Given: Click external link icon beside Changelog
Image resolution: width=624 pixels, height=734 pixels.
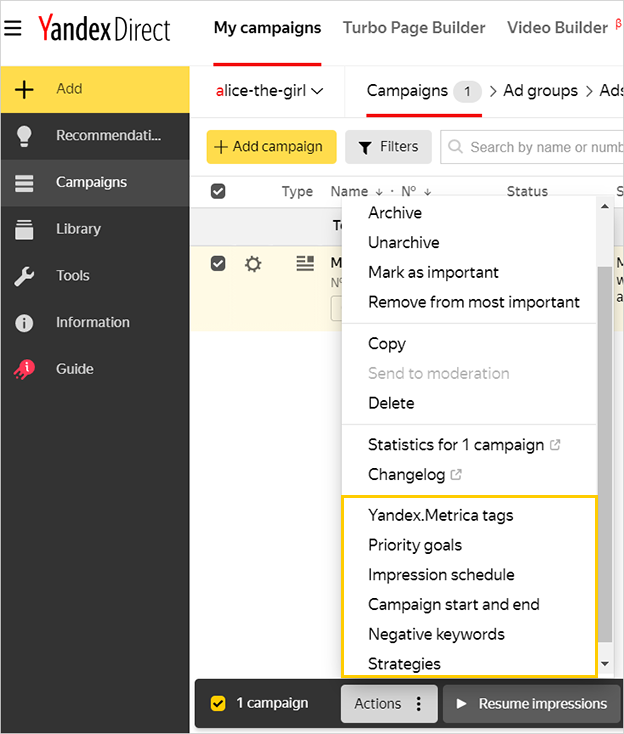Looking at the screenshot, I should coord(456,475).
